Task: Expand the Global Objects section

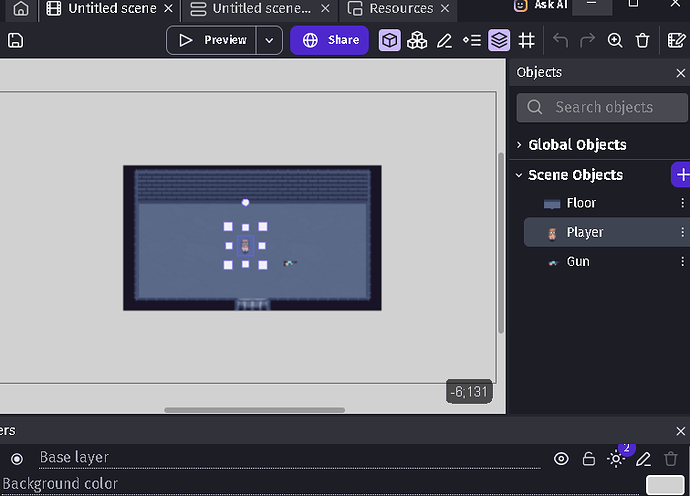Action: [x=519, y=145]
